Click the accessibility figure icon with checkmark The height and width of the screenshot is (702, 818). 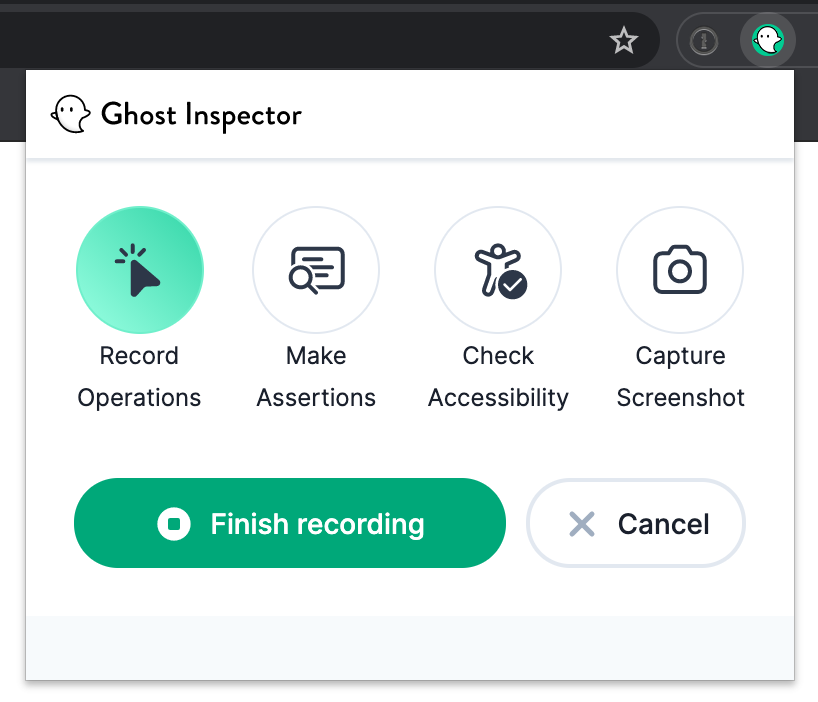pos(498,270)
